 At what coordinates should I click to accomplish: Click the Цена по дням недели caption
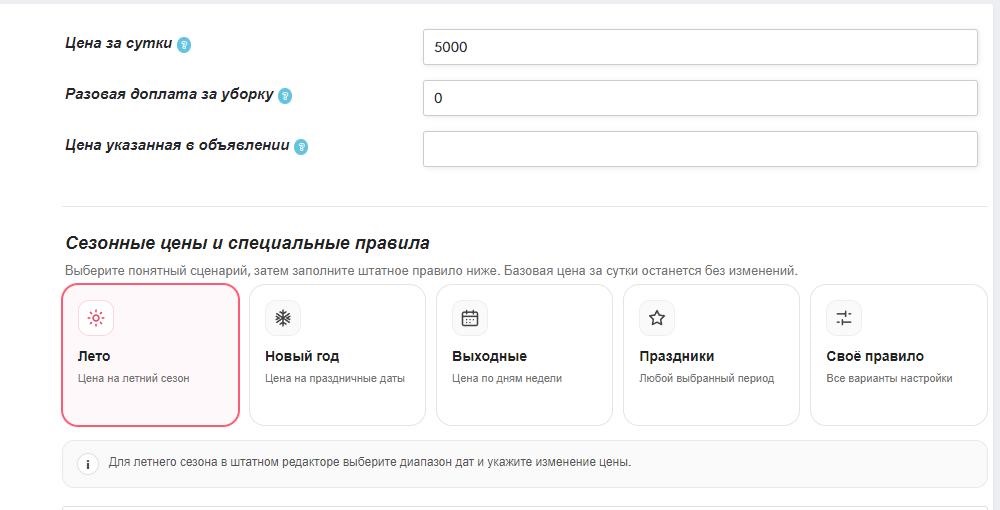[x=507, y=379]
